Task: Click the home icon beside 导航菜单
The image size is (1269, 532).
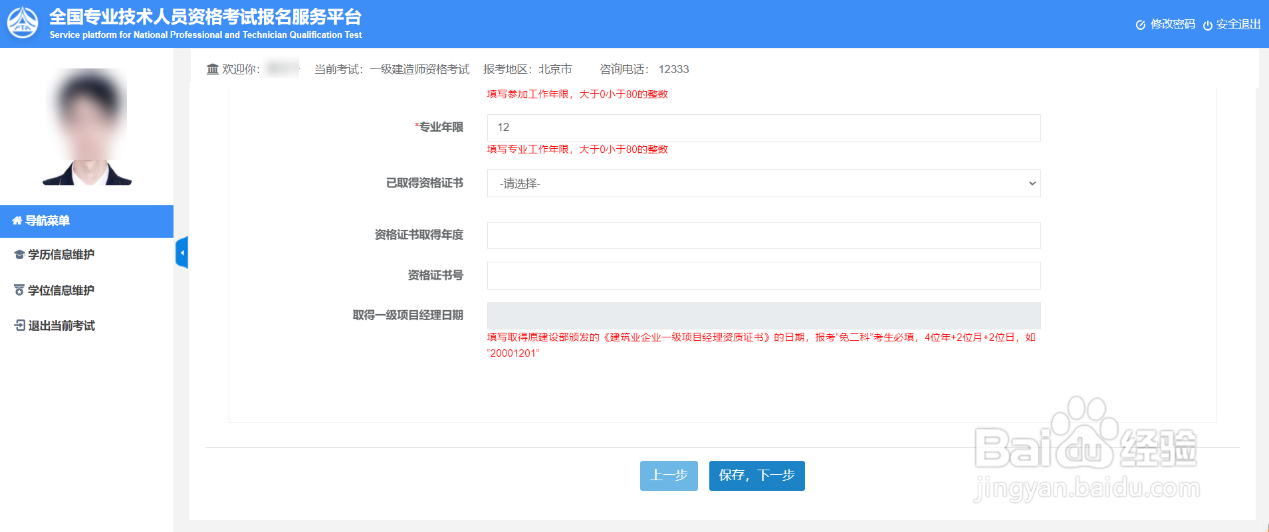Action: pyautogui.click(x=16, y=221)
